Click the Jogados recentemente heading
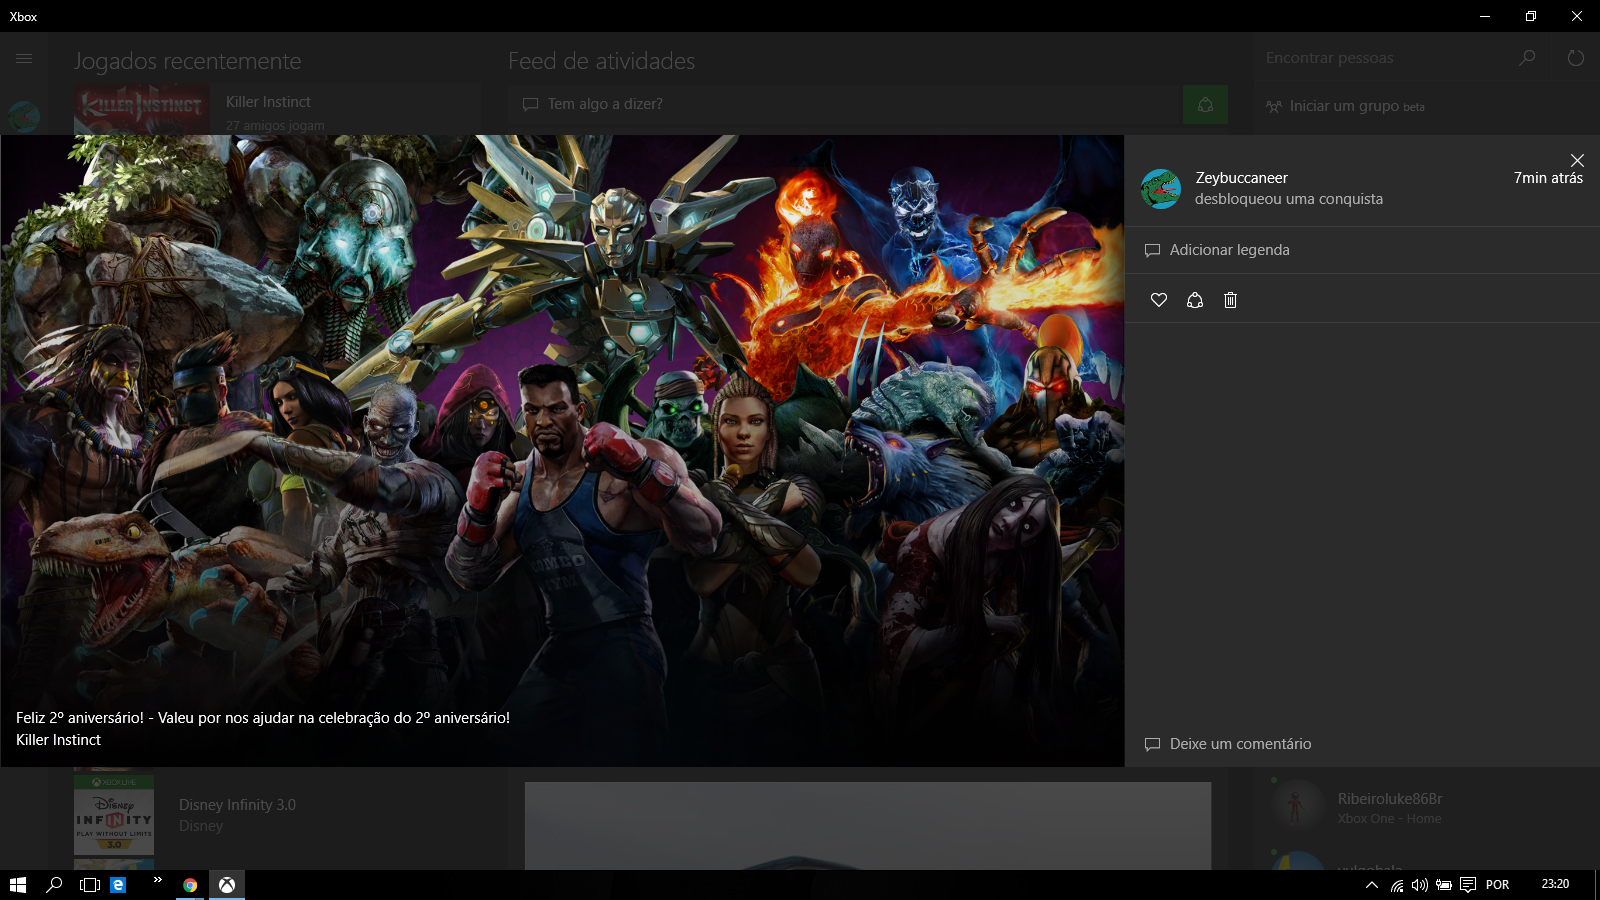Screen dimensions: 1600x900 coord(187,61)
